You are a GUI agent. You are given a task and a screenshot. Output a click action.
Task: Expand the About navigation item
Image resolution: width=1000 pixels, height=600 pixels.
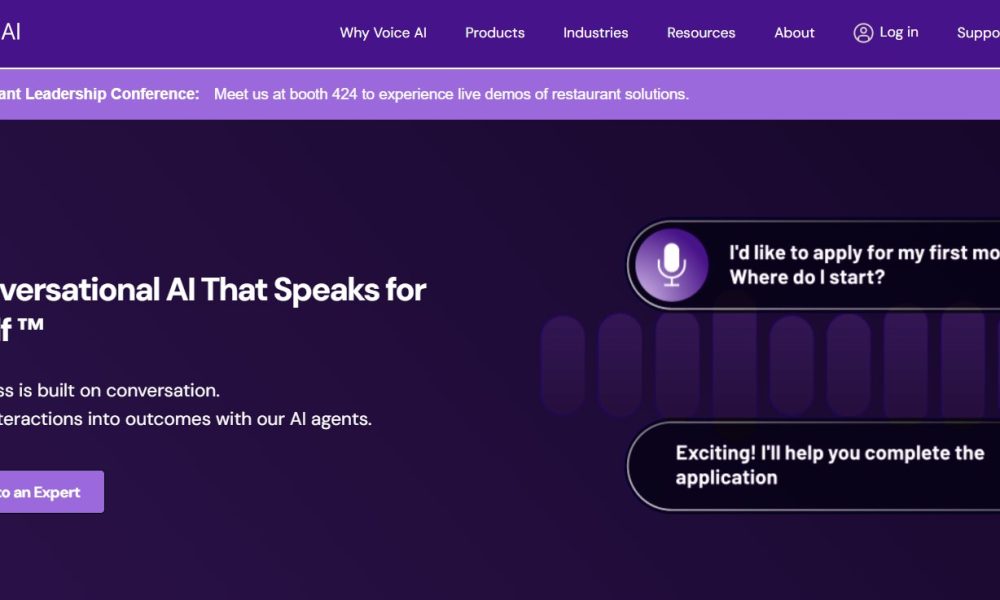click(794, 33)
